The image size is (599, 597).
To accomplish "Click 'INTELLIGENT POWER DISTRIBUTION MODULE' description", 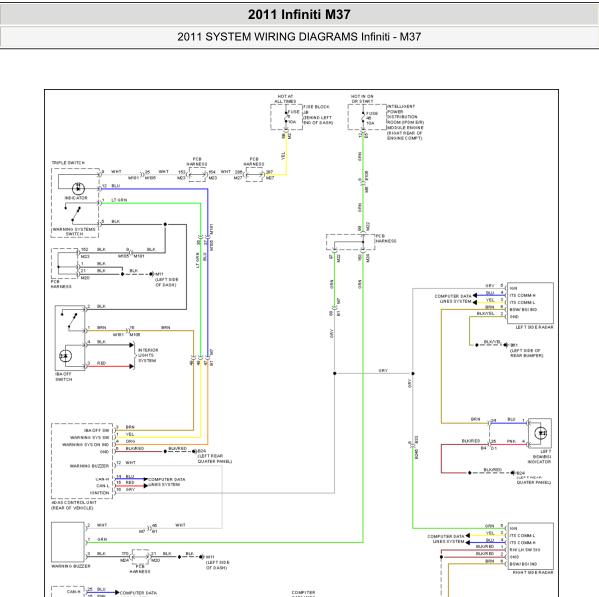I will pyautogui.click(x=406, y=122).
